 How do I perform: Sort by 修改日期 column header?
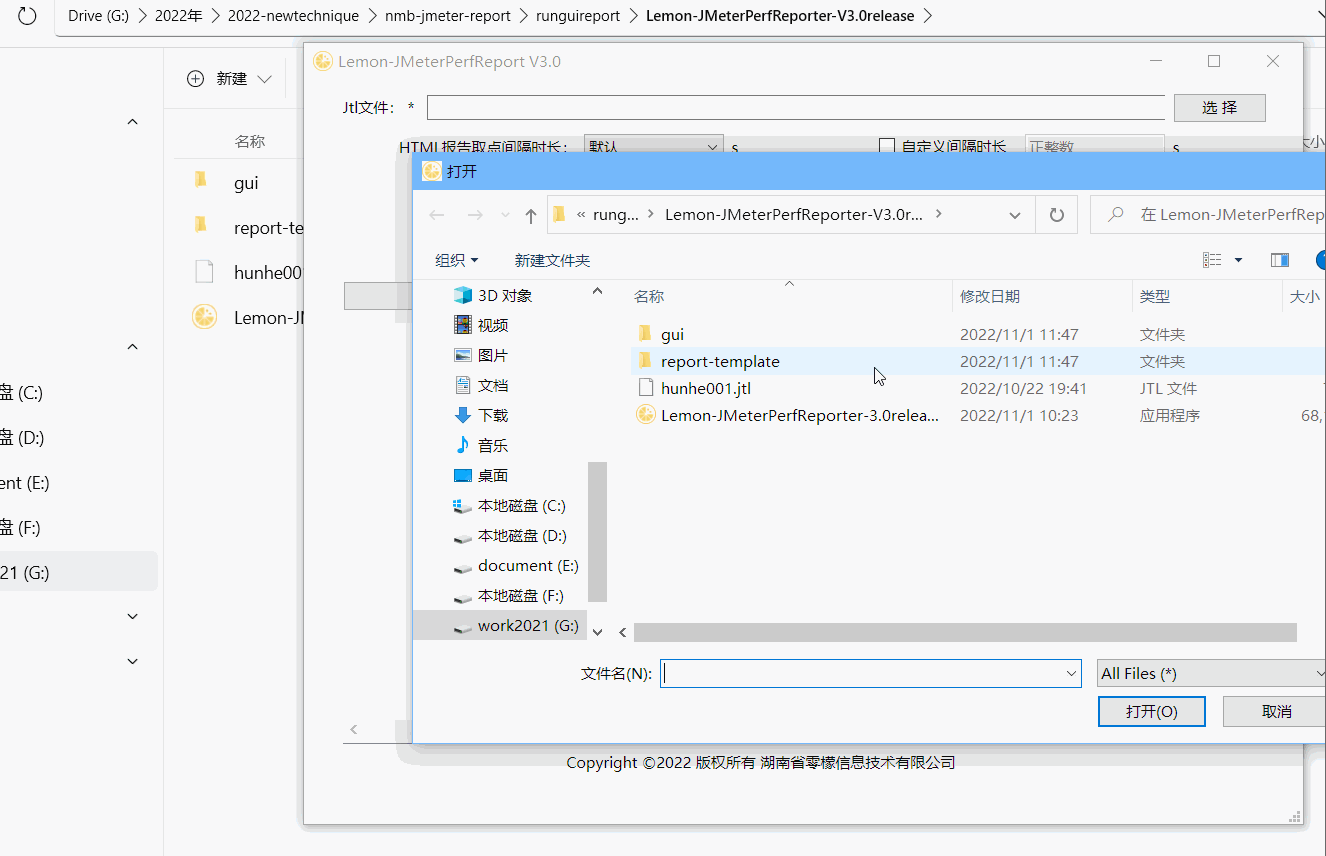coord(990,296)
